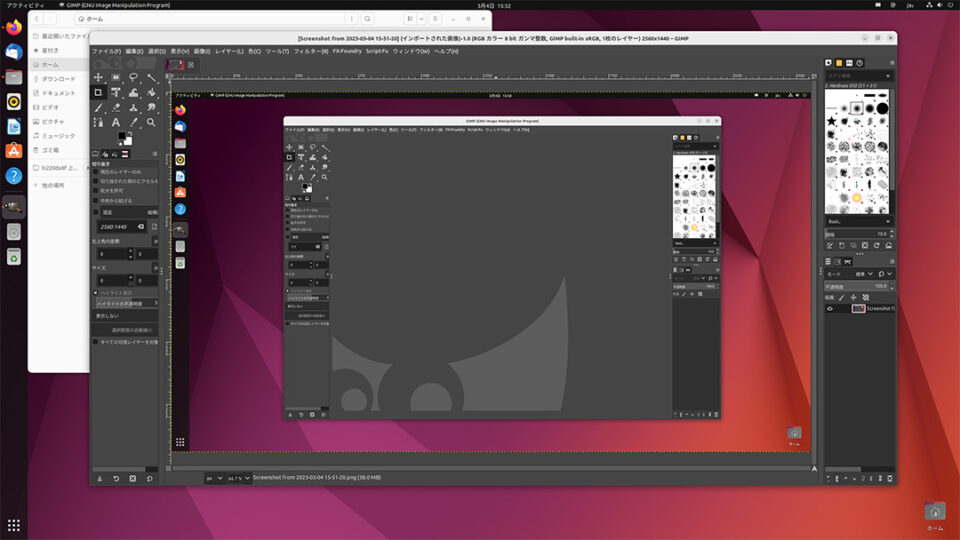Select the Crop tool
This screenshot has width=960, height=540.
pyautogui.click(x=98, y=92)
